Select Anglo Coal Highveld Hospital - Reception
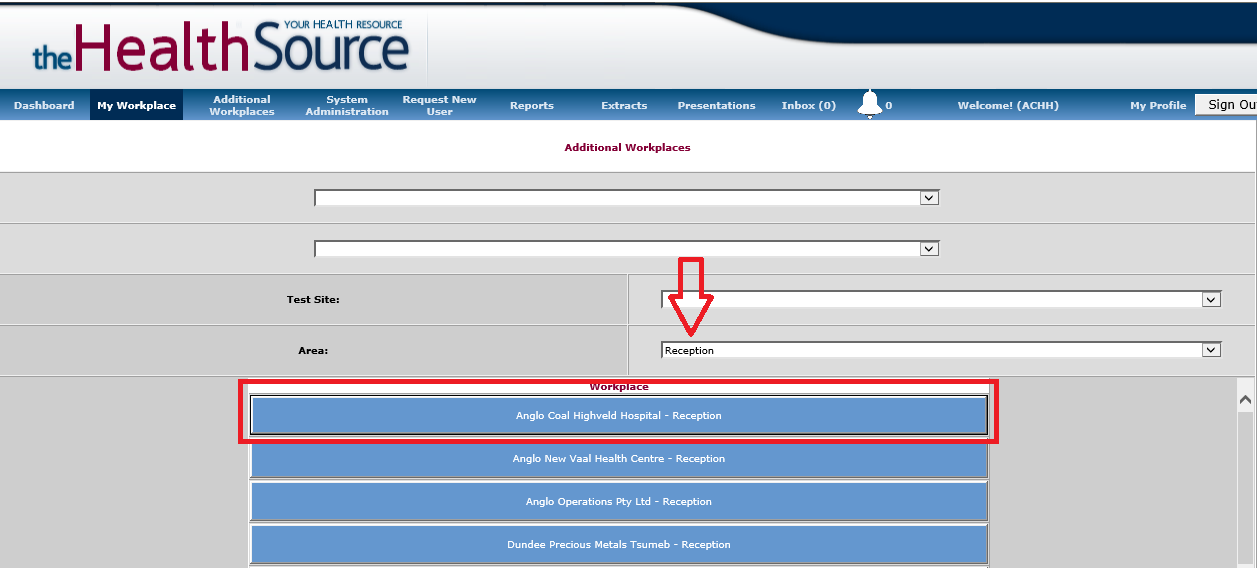 [619, 415]
